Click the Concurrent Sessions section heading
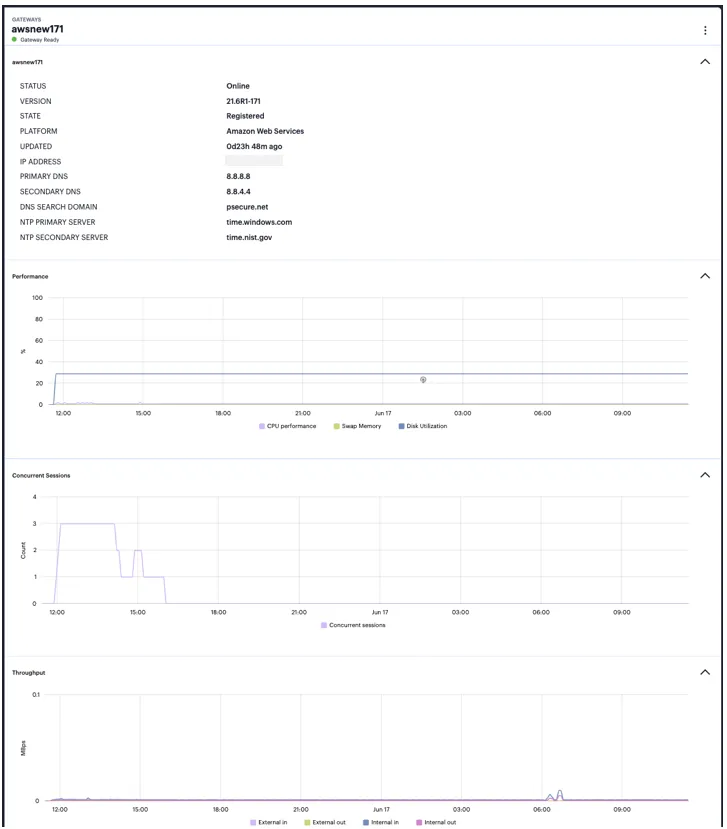 pos(41,475)
